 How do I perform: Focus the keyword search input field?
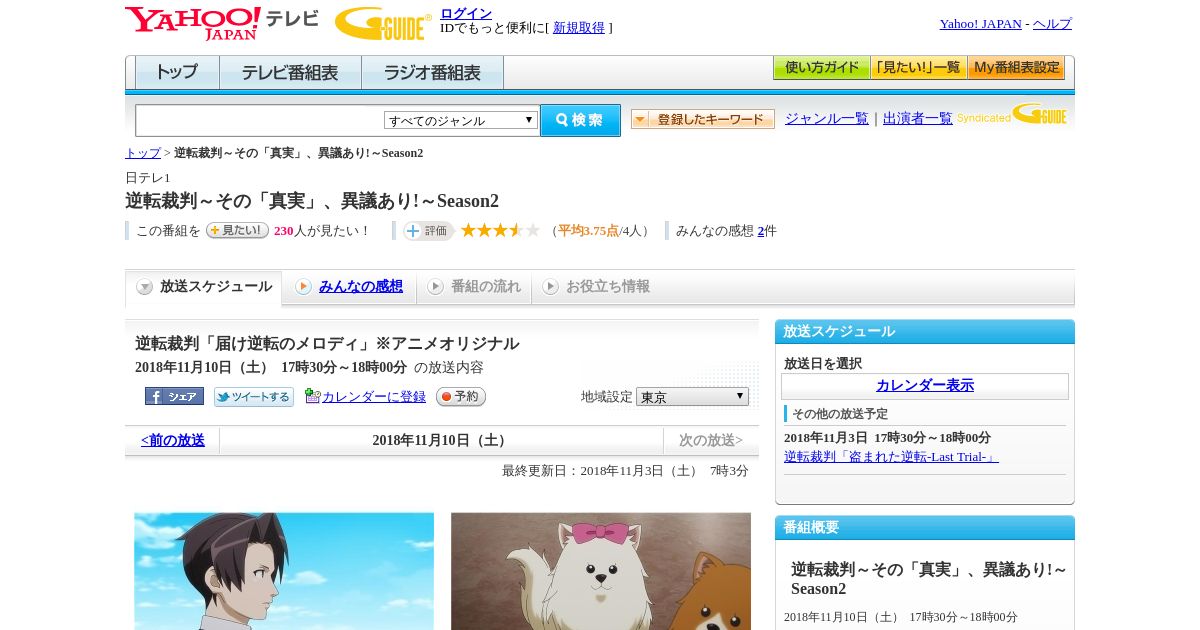point(260,120)
